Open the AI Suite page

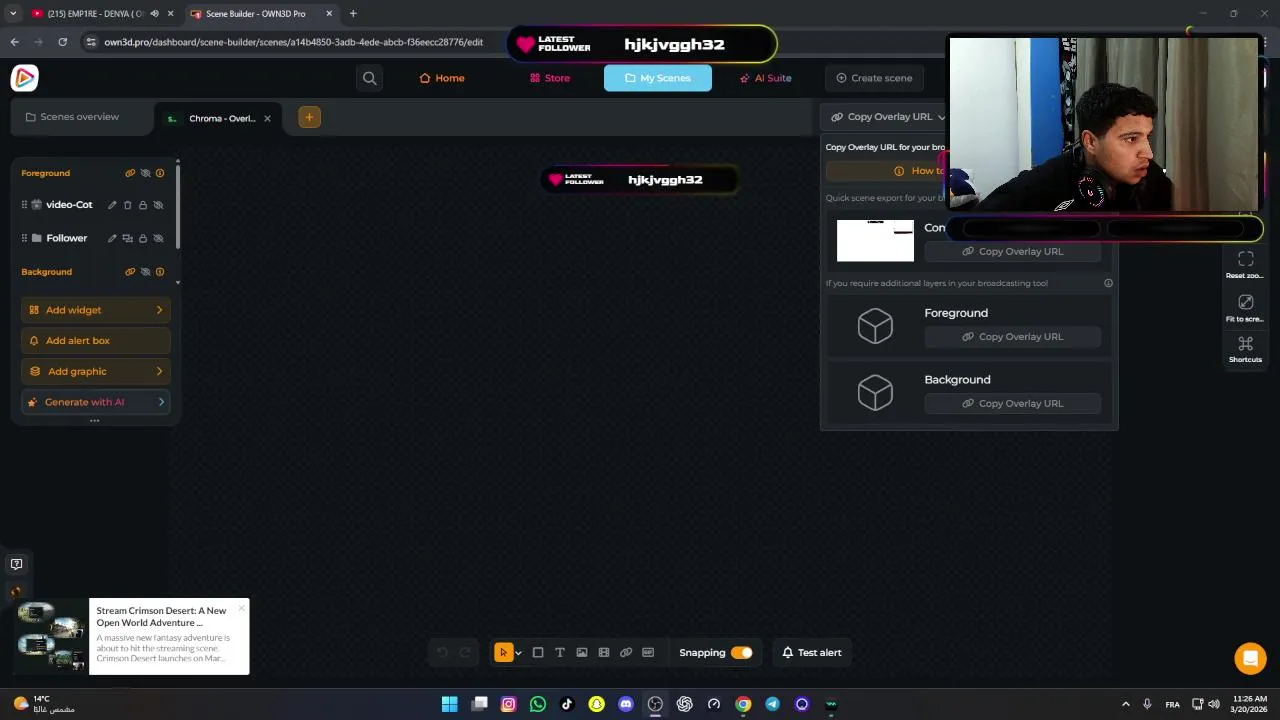pos(766,78)
